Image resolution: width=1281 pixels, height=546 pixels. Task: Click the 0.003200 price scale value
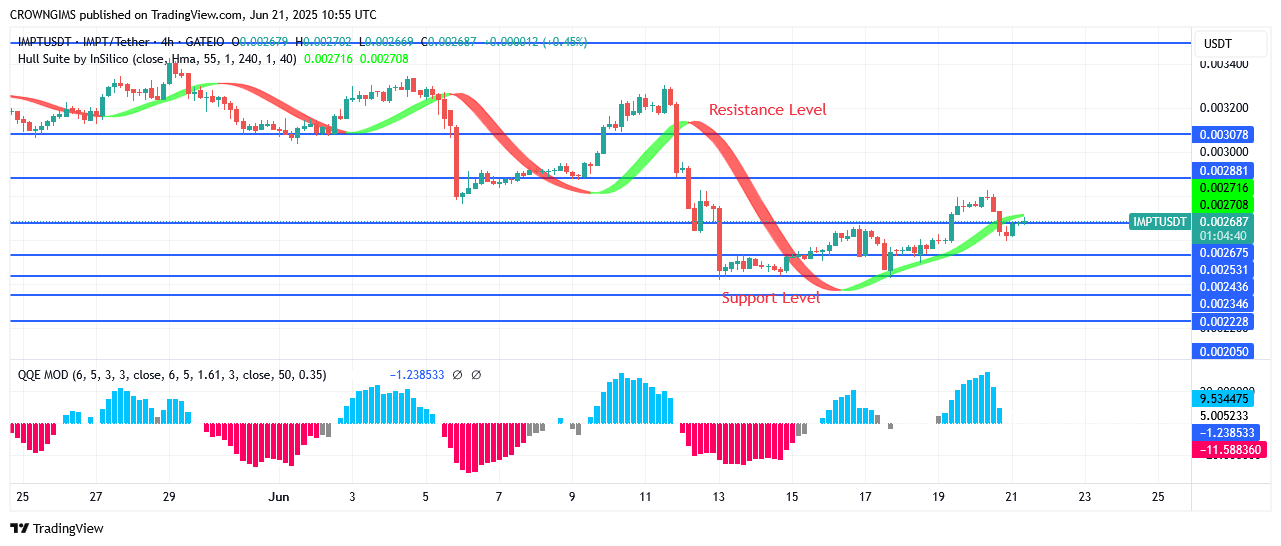coord(1224,108)
